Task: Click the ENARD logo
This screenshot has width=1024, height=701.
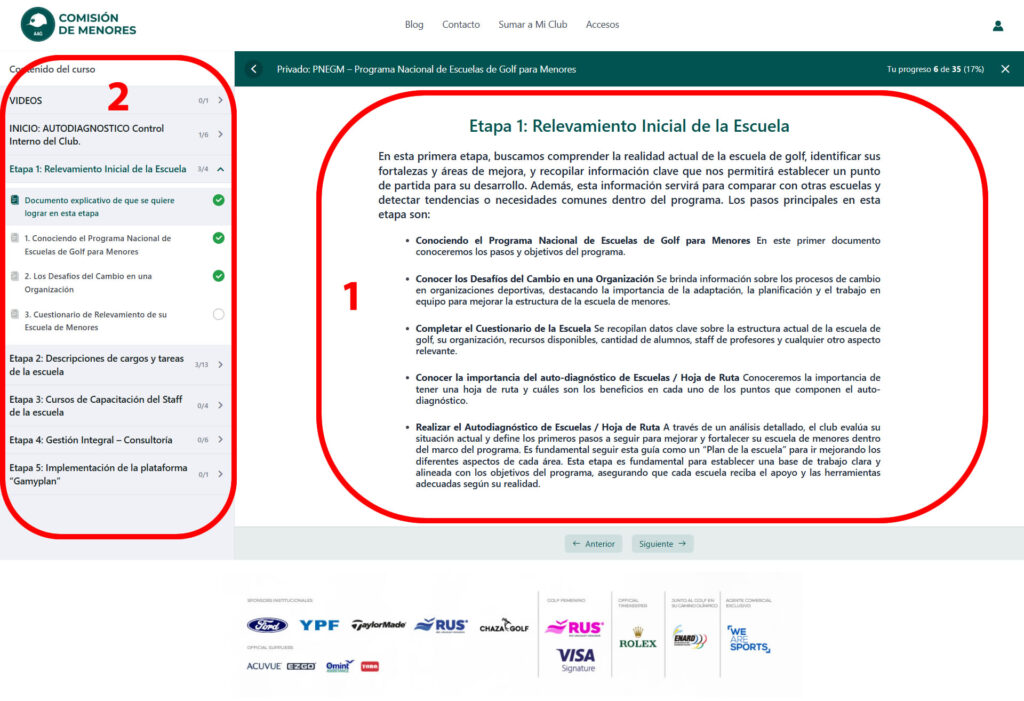Action: (690, 637)
